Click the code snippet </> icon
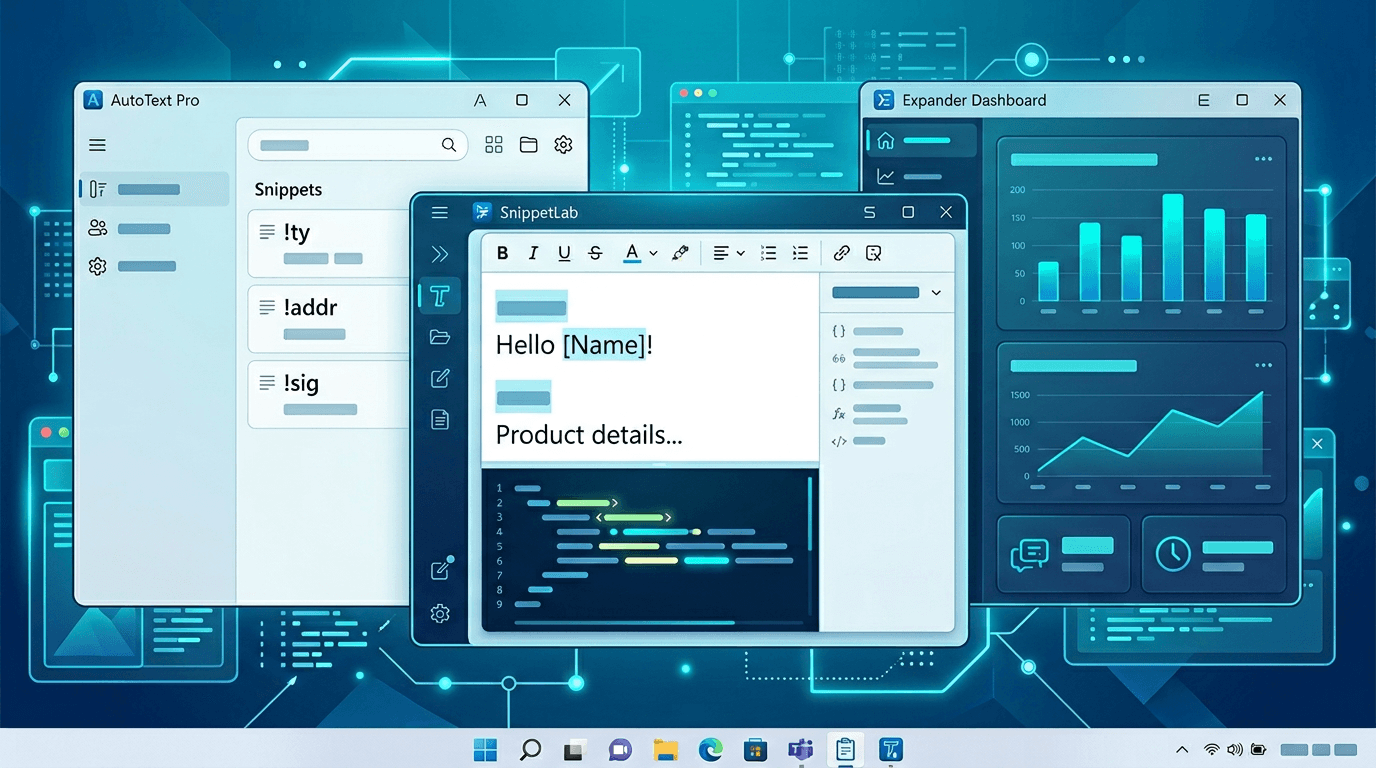Screen dimensions: 1376x768 pos(838,440)
